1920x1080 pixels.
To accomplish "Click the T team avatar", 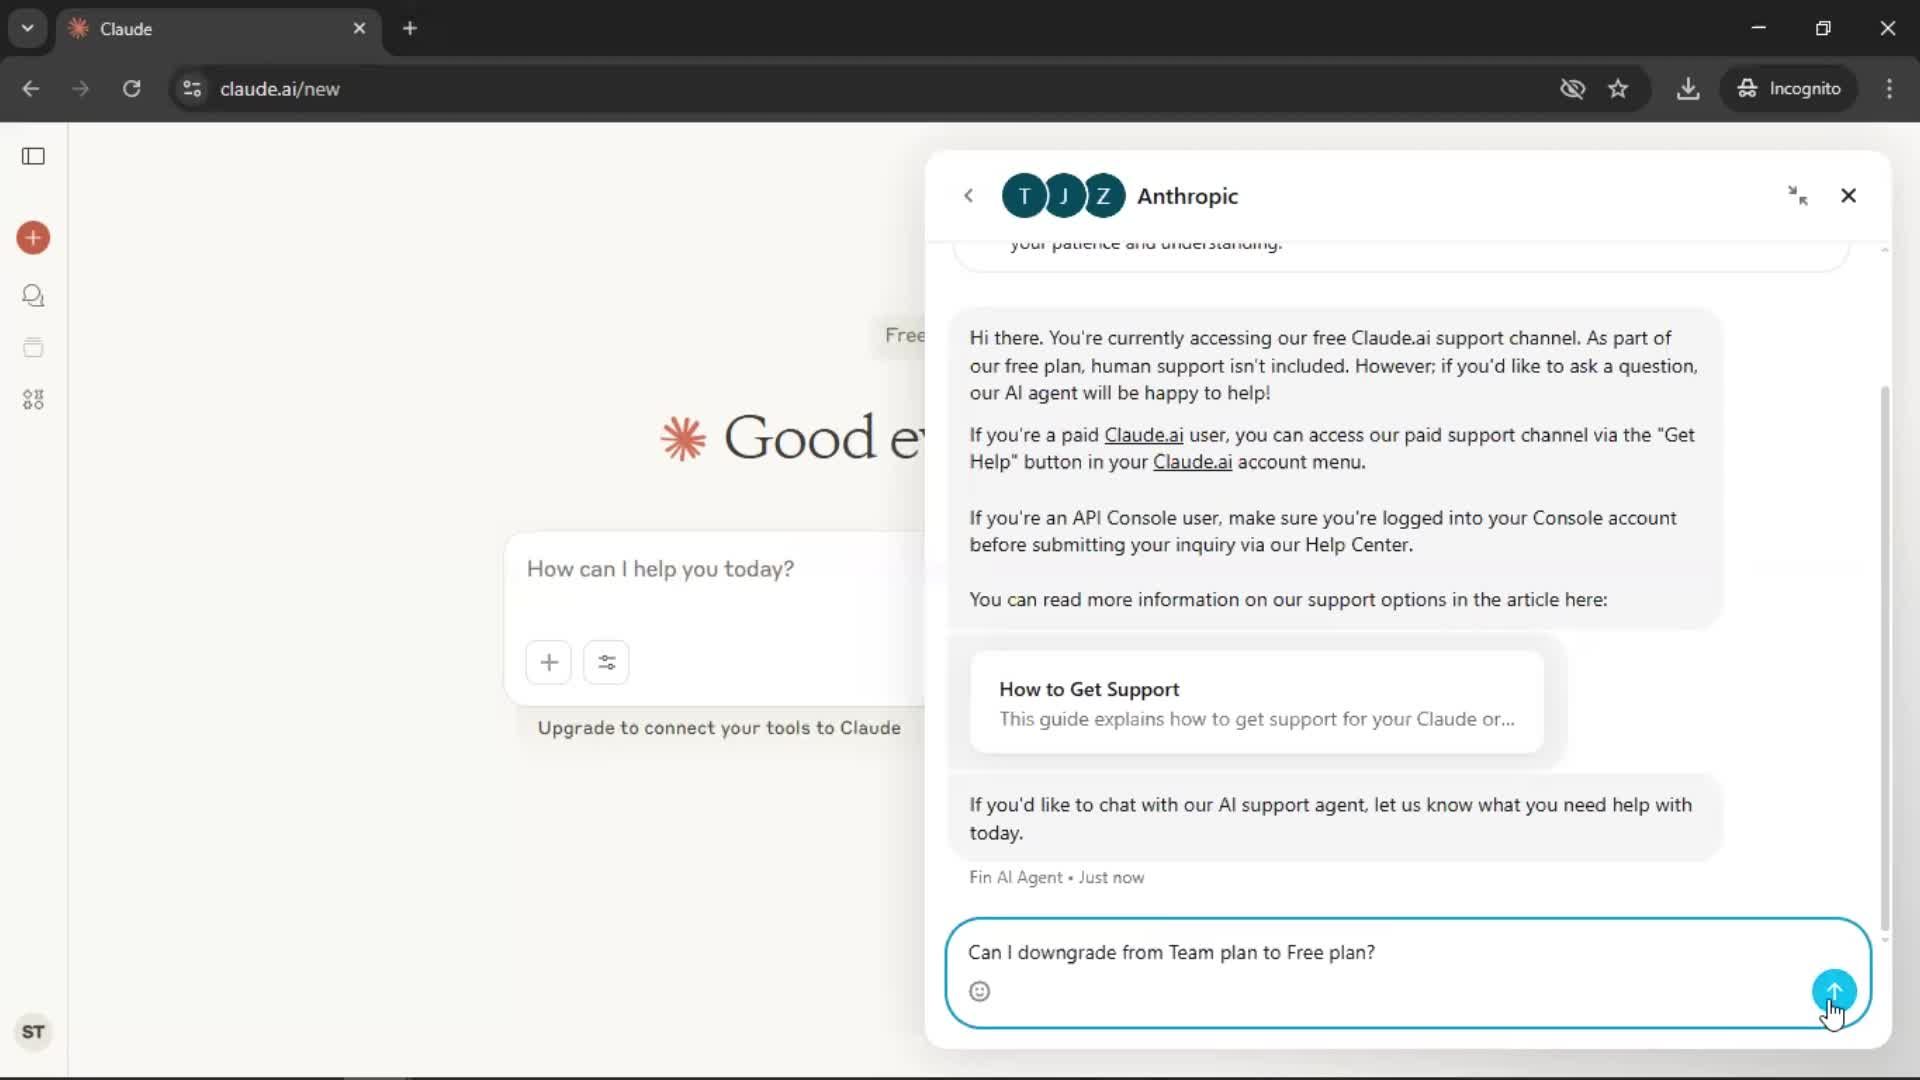I will point(1024,196).
